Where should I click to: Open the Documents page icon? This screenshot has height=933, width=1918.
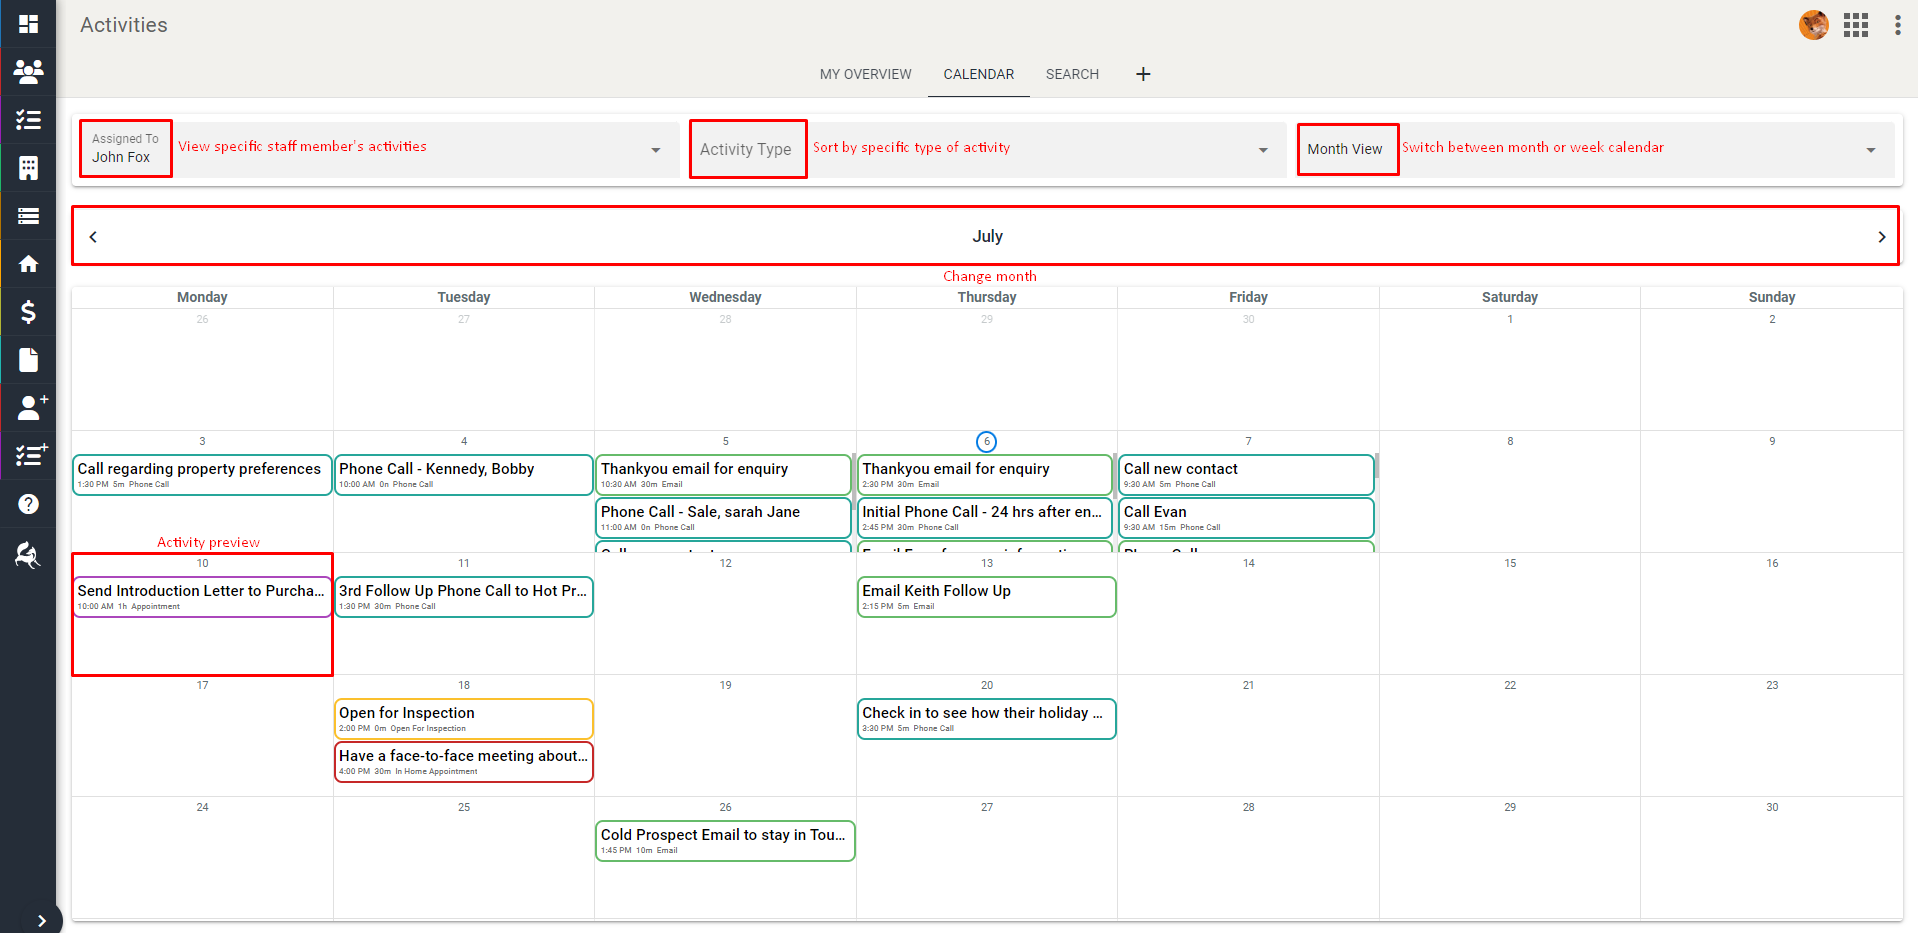27,359
